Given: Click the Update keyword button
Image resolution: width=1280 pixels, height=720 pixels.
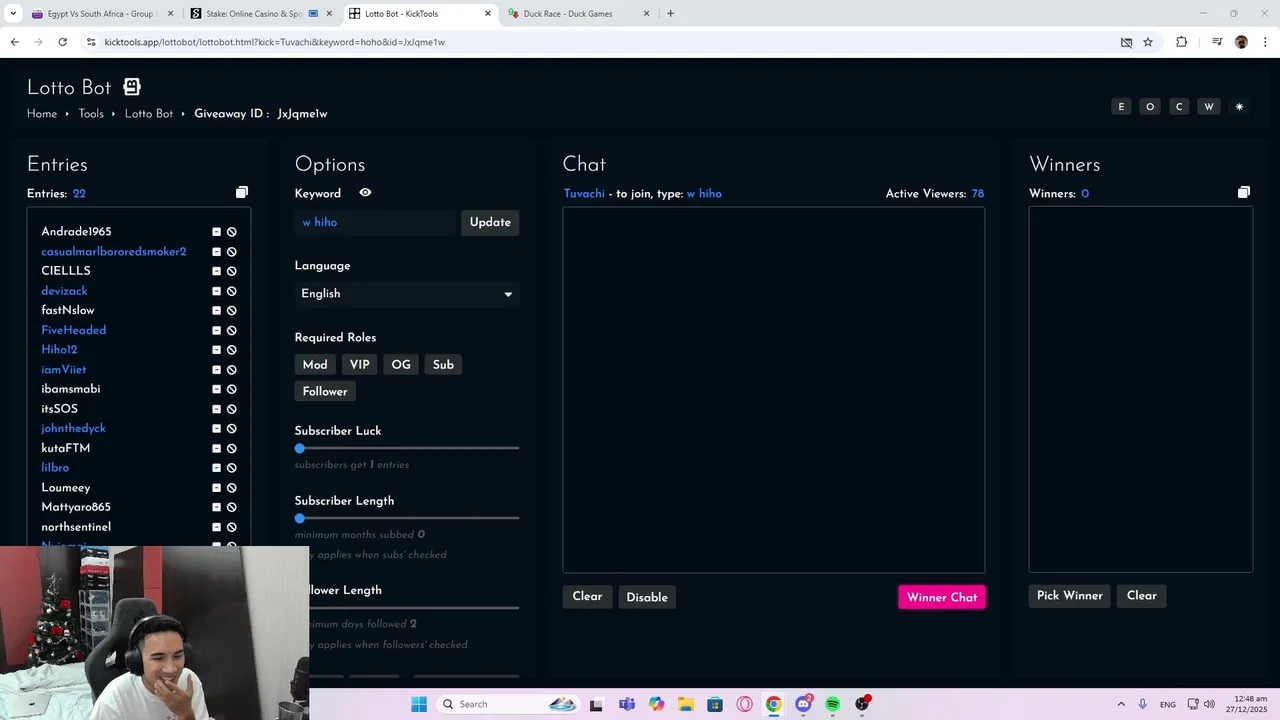Looking at the screenshot, I should (490, 222).
